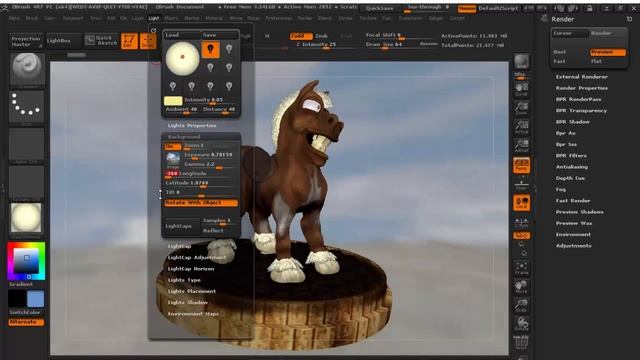Click the AAHalf icon on right shelf
Viewport: 640px width, 360px height.
point(521,146)
